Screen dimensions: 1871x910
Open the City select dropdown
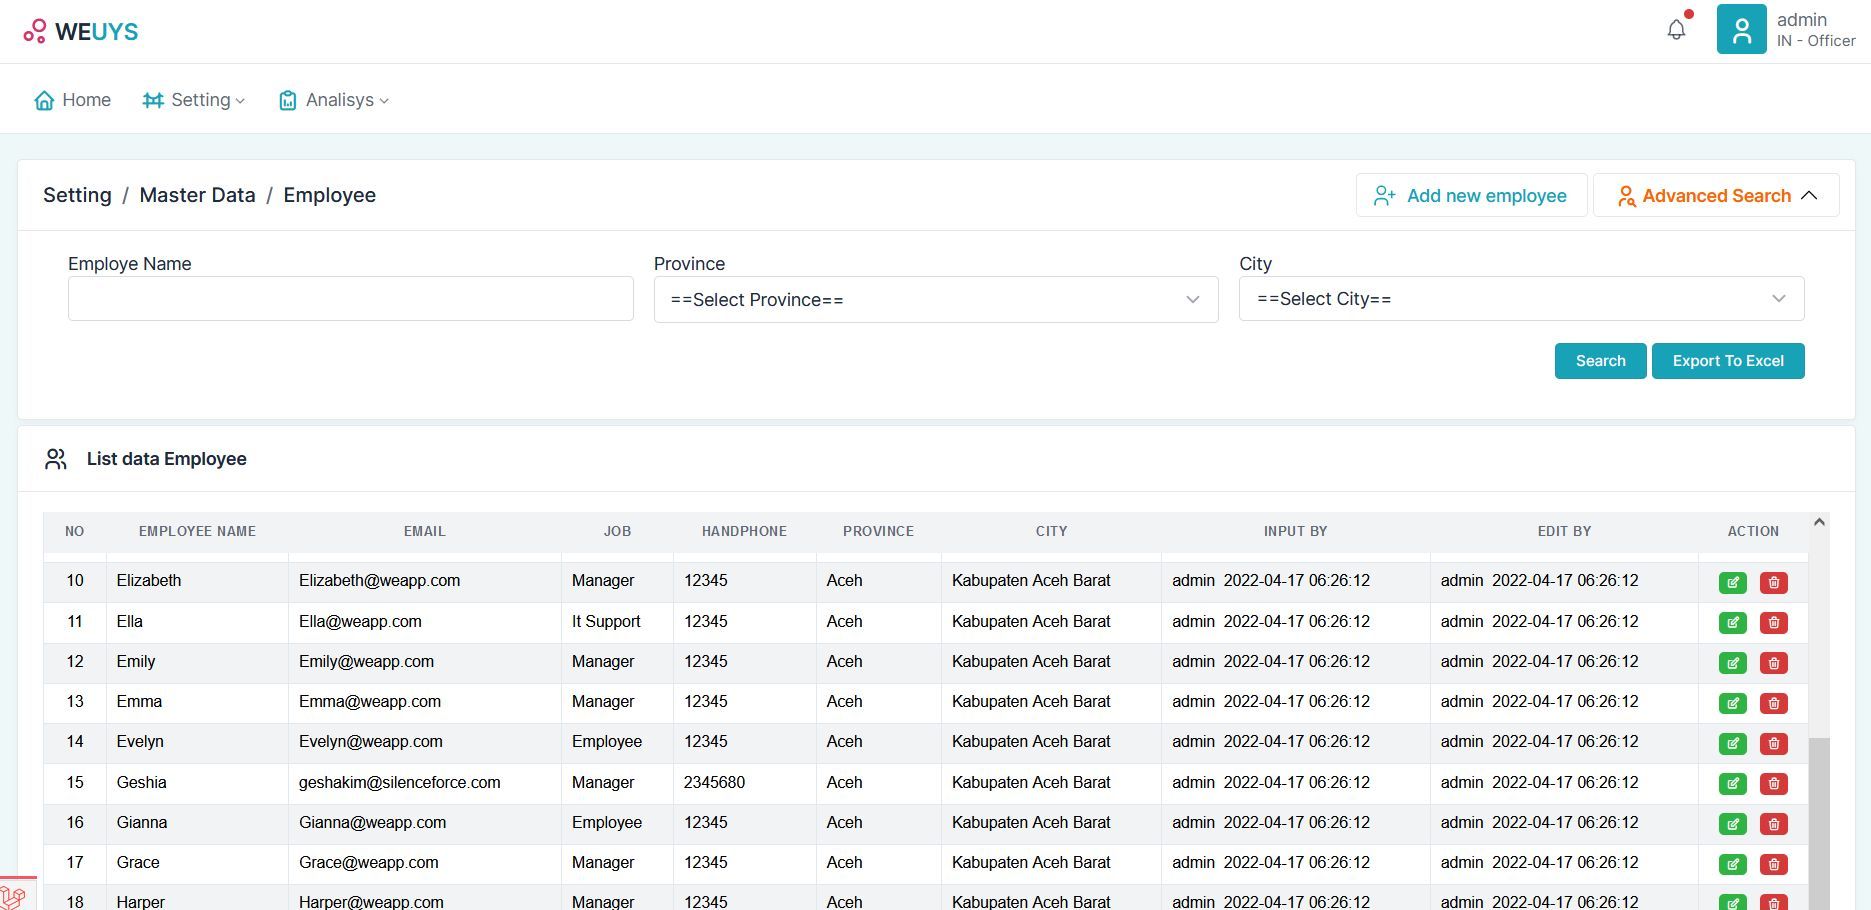pyautogui.click(x=1521, y=299)
